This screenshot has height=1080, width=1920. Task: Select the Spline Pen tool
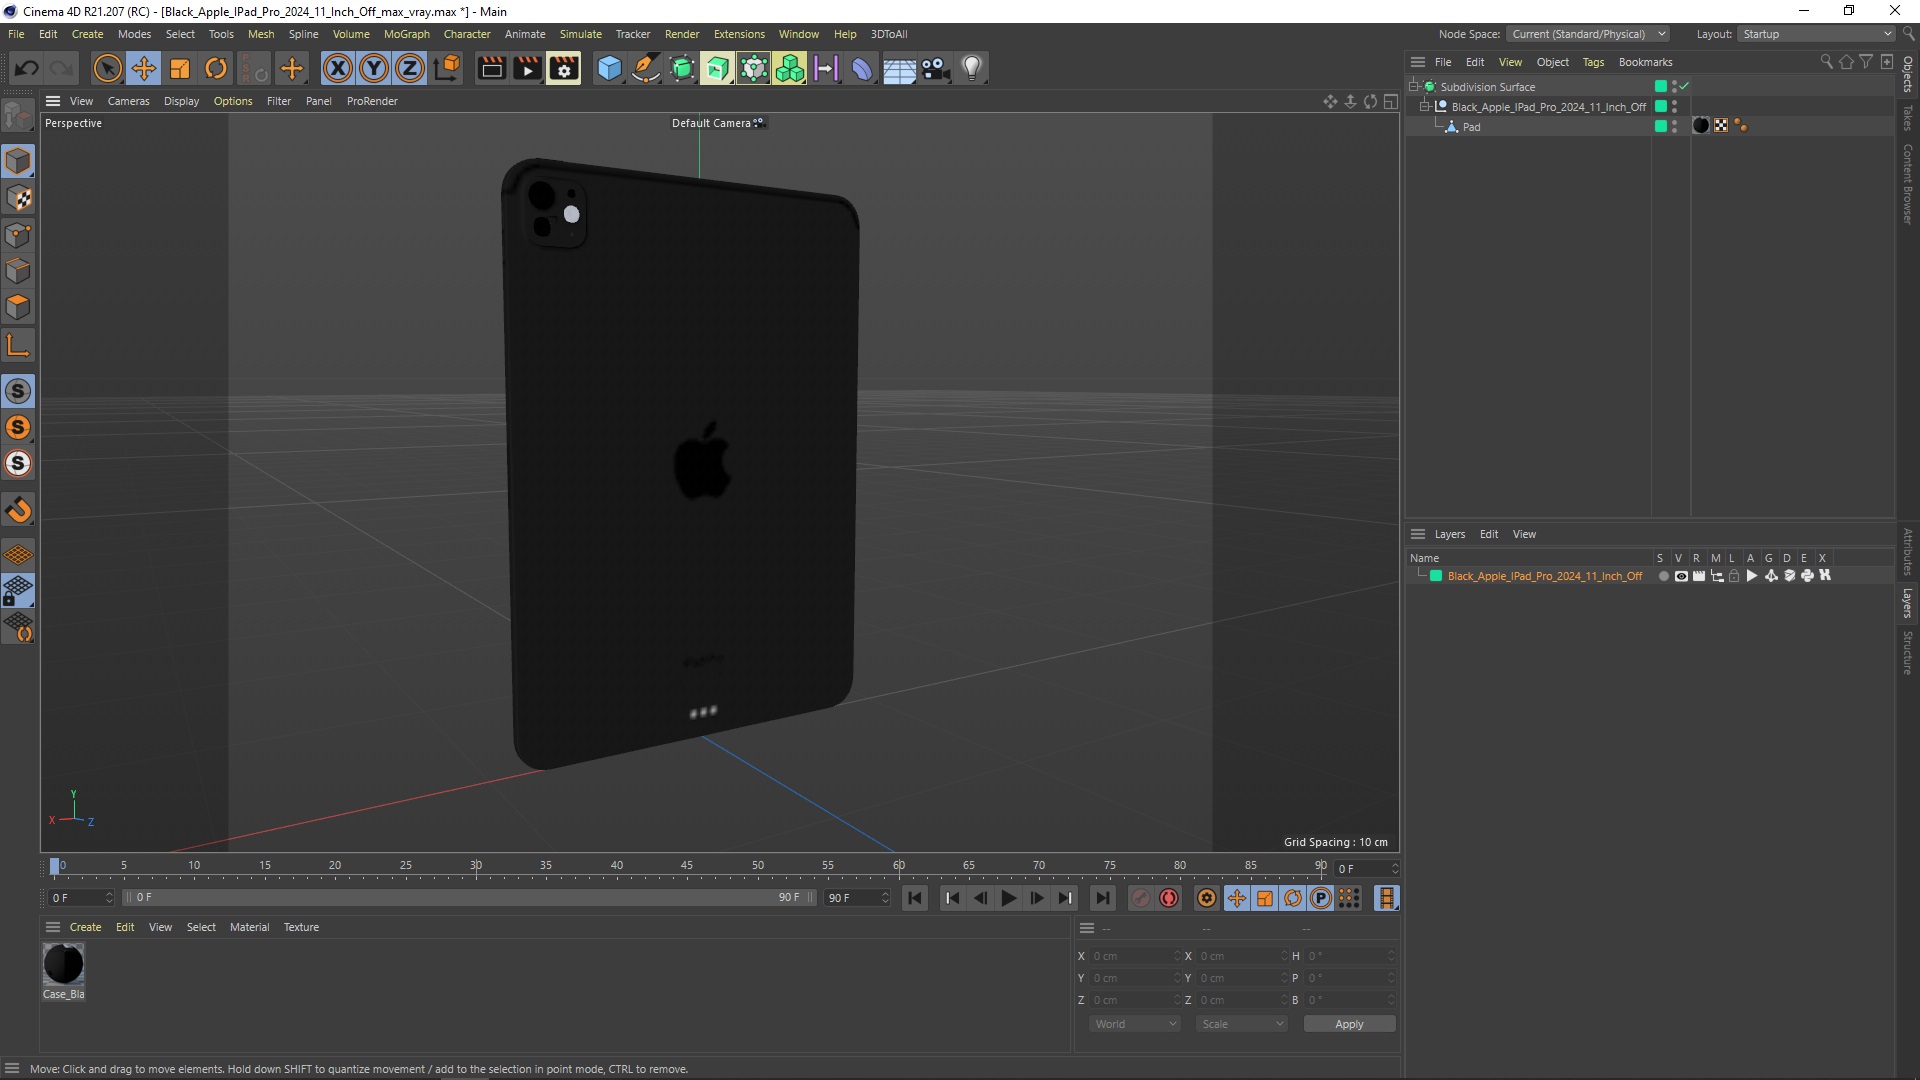pos(646,68)
